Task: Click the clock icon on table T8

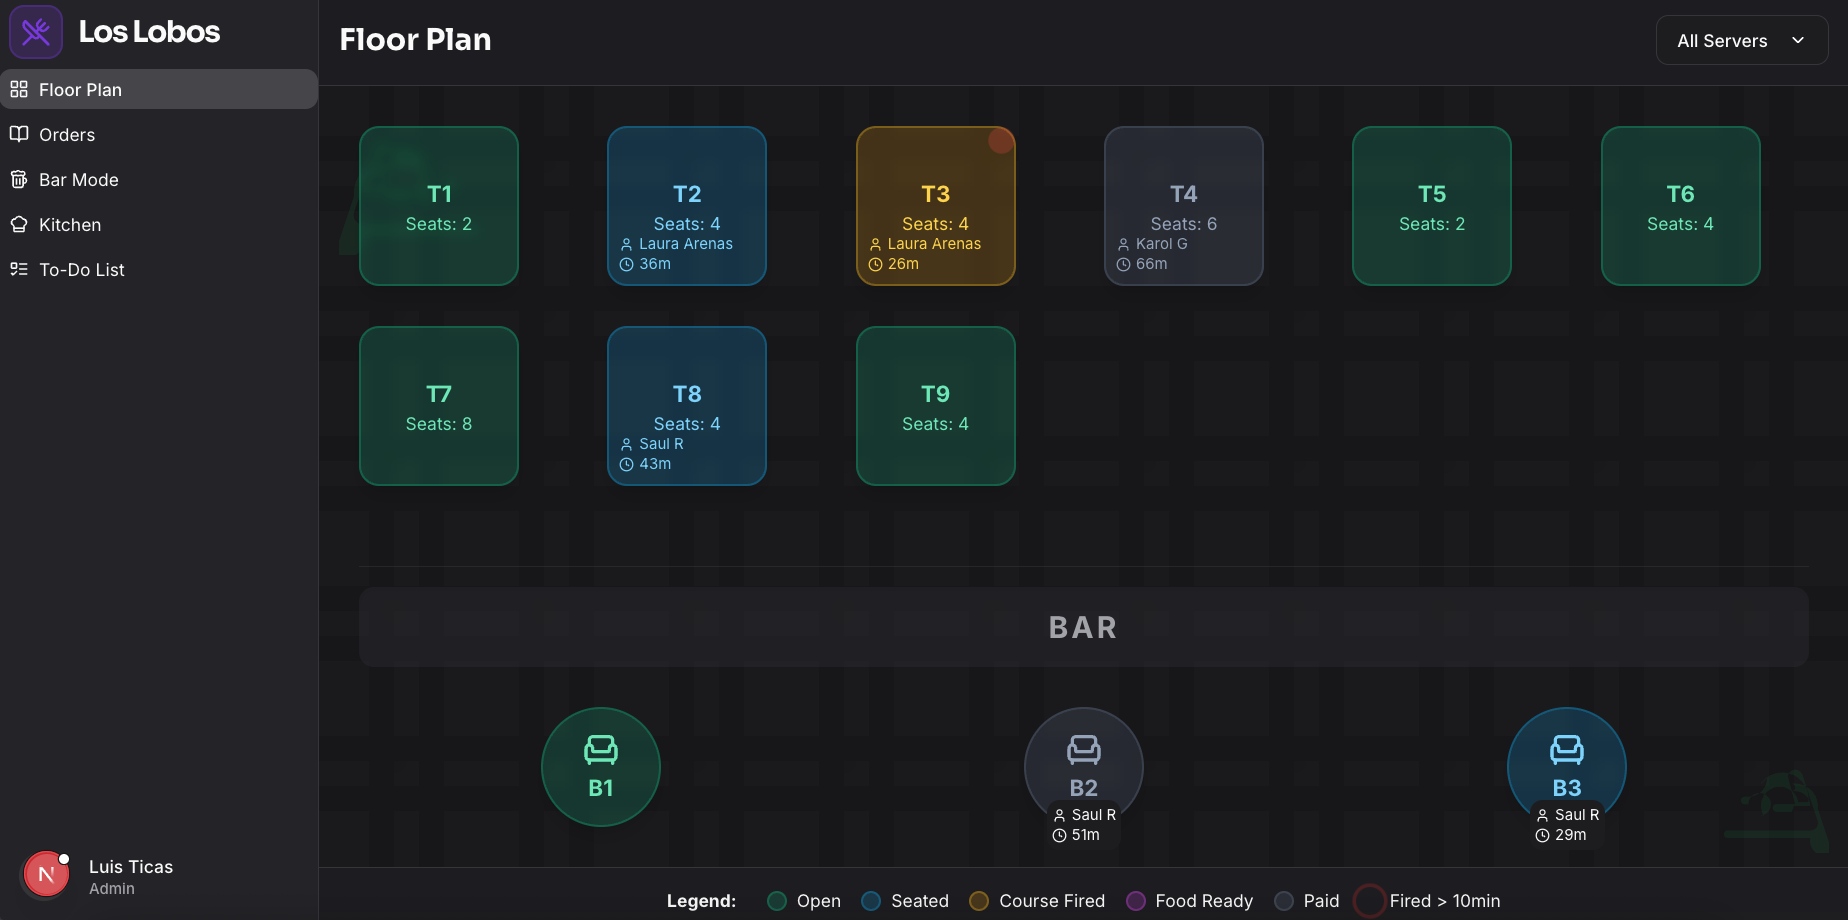Action: pyautogui.click(x=625, y=463)
